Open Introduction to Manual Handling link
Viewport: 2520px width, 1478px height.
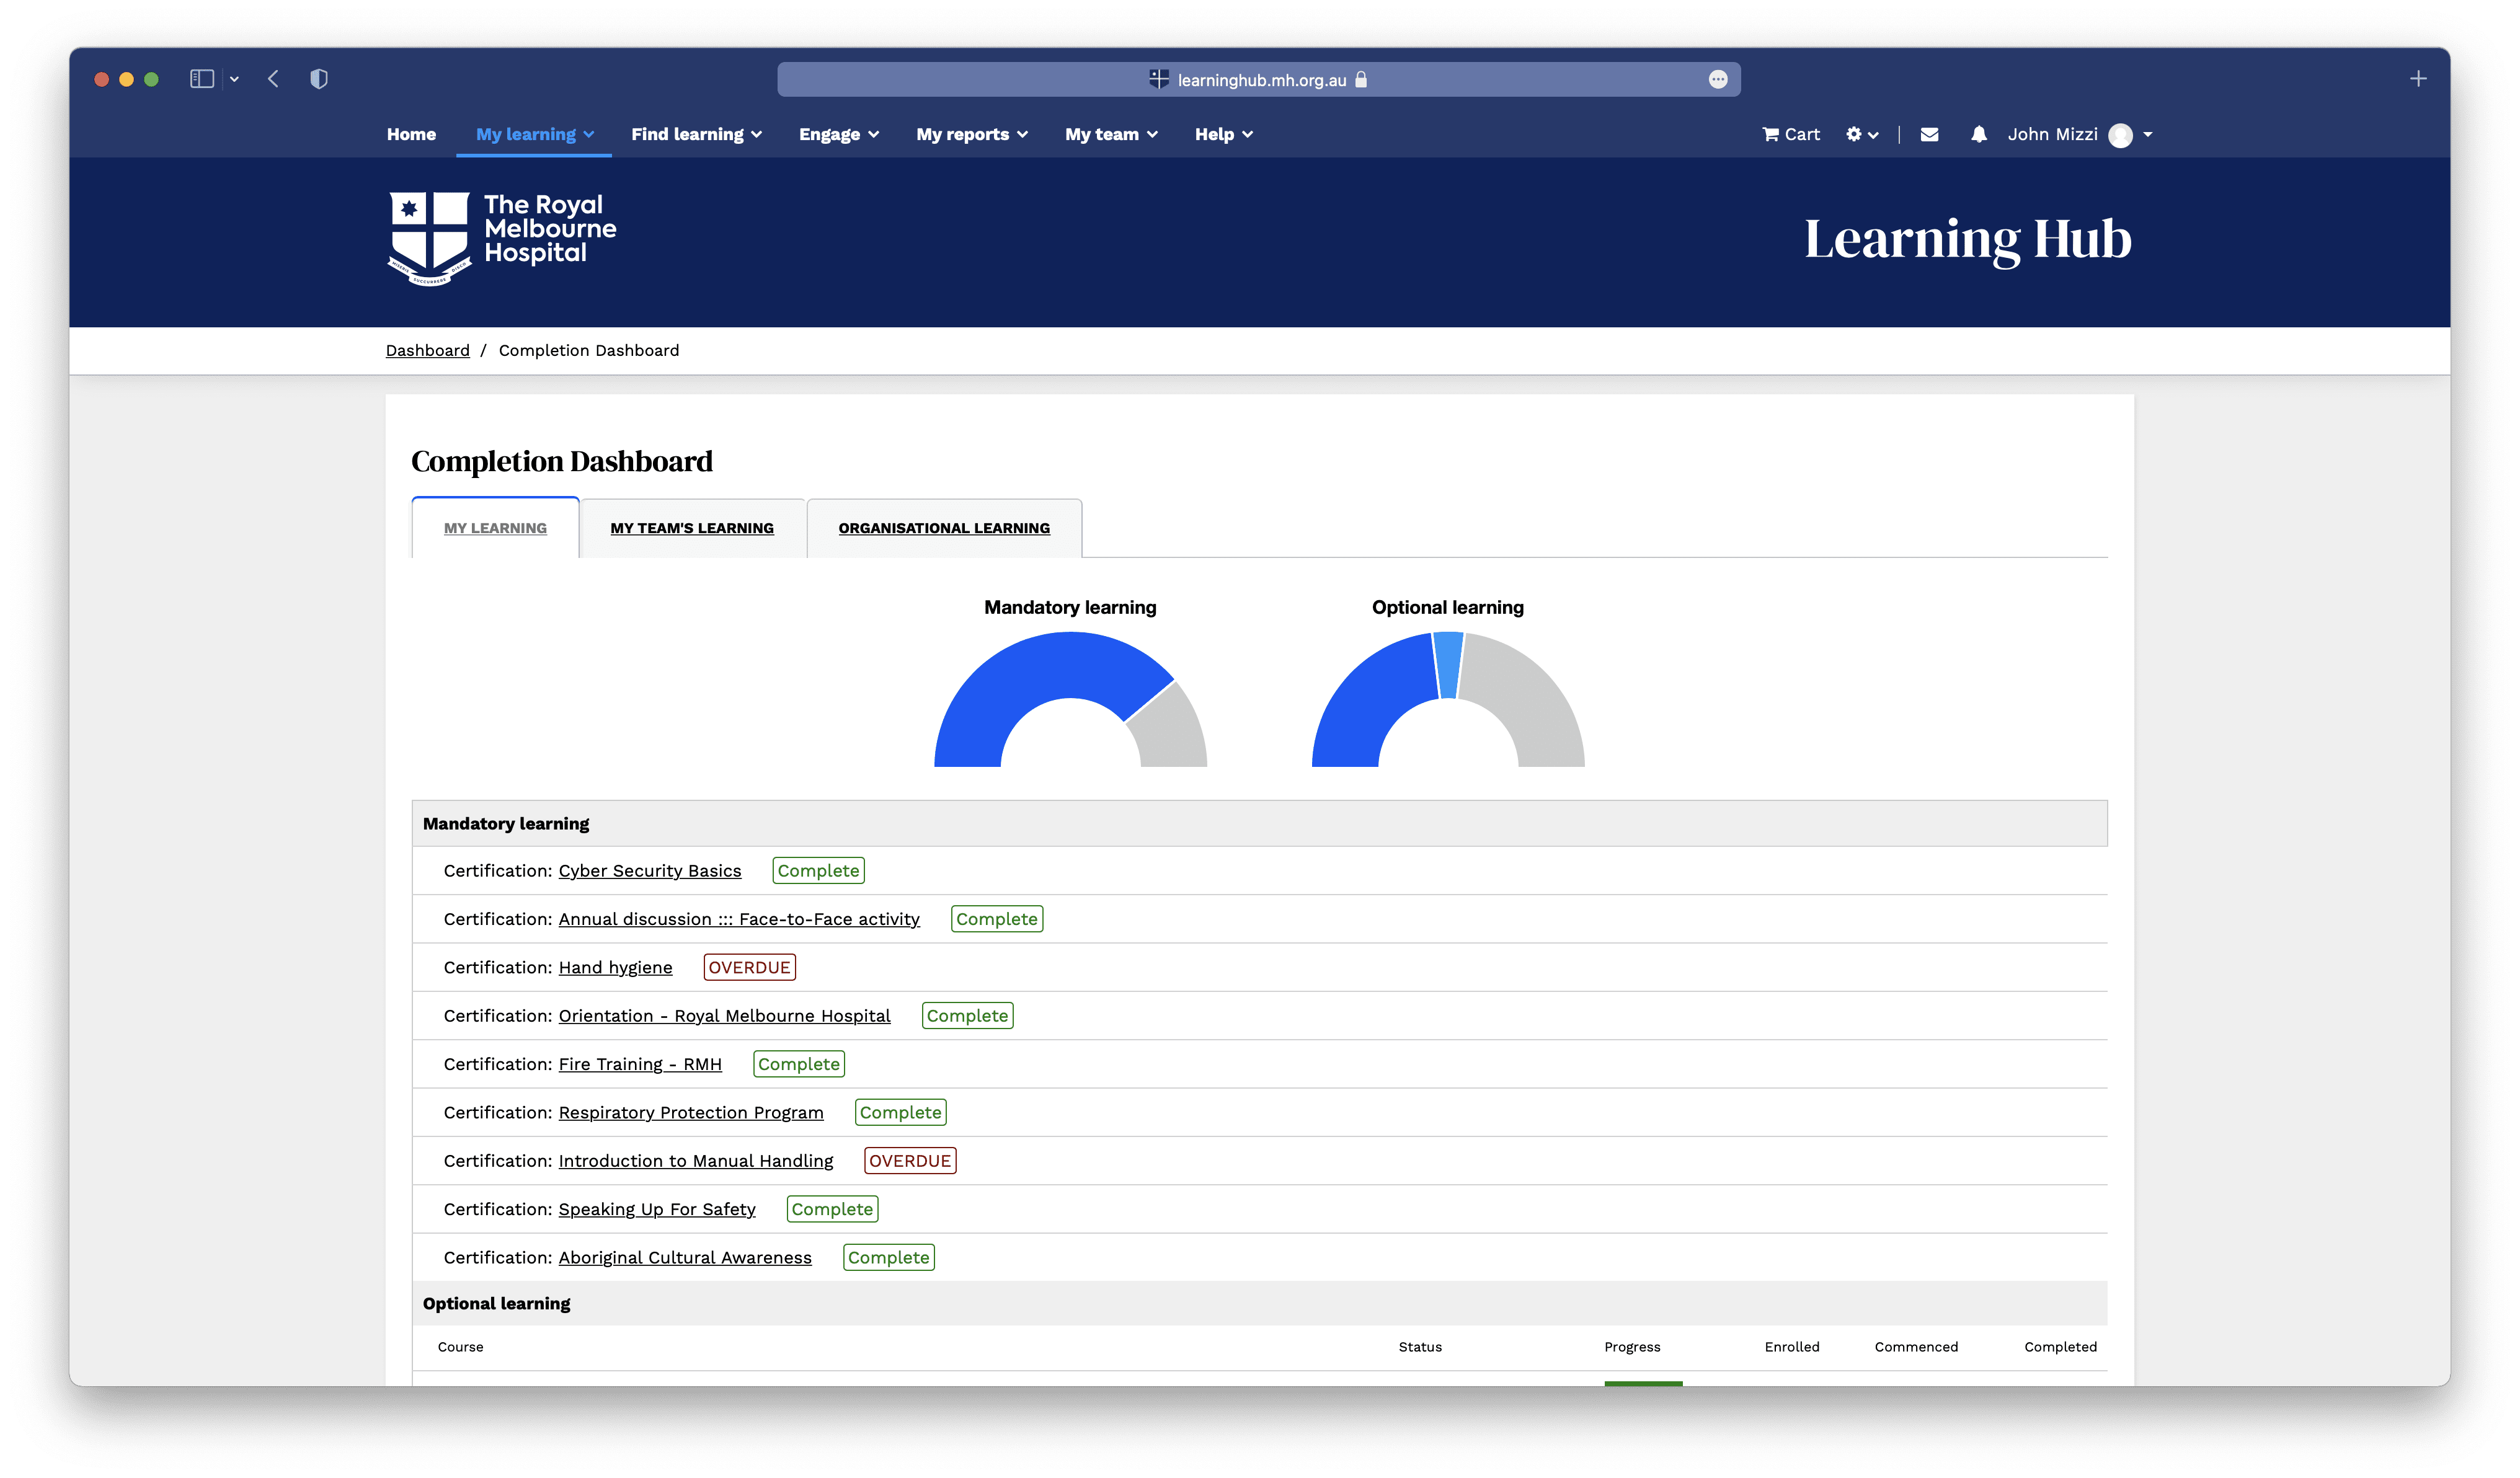coord(696,1161)
